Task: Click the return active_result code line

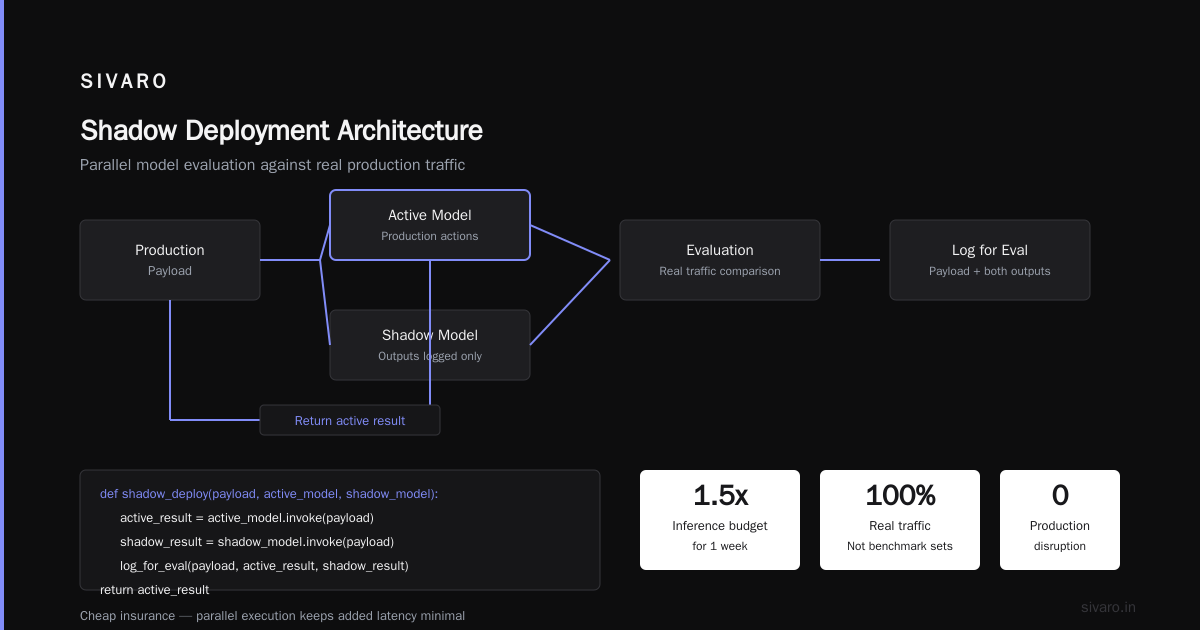Action: pyautogui.click(x=155, y=590)
